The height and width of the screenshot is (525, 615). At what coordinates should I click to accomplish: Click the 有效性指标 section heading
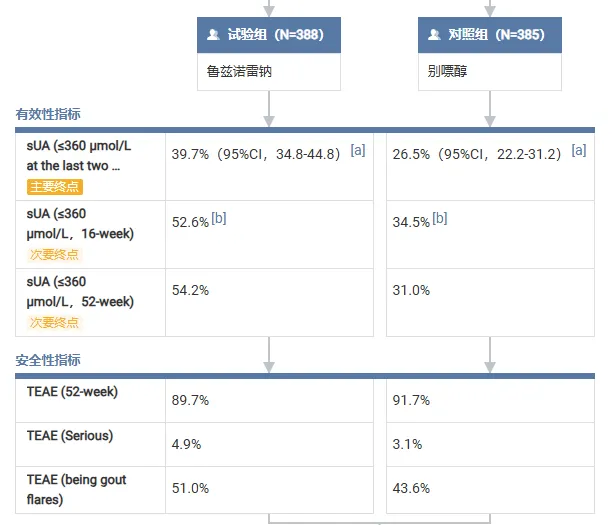[x=48, y=114]
